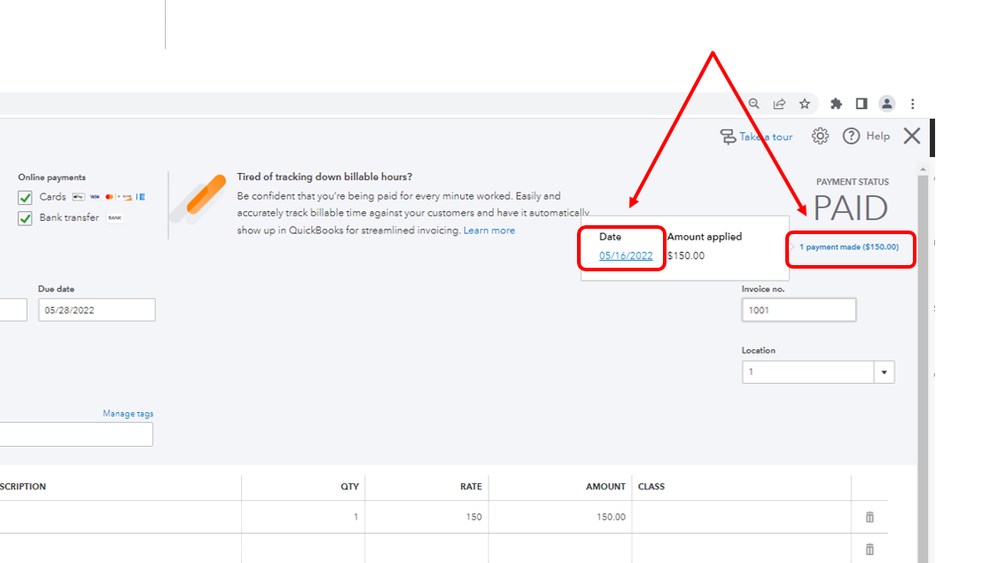Bookmark this page with the star icon
Image resolution: width=998 pixels, height=563 pixels.
(x=805, y=104)
